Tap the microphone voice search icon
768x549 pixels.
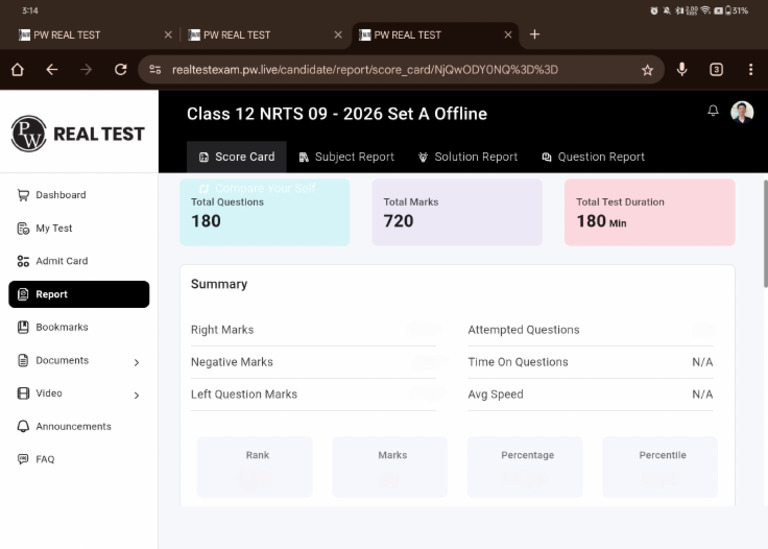[x=682, y=70]
